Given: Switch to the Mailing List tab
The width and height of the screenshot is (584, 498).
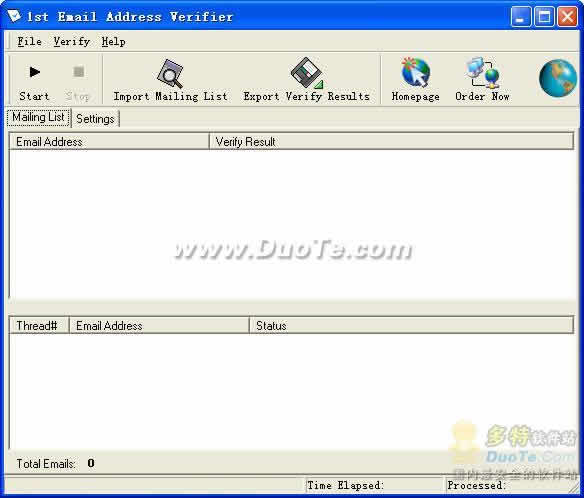Looking at the screenshot, I should coord(38,117).
